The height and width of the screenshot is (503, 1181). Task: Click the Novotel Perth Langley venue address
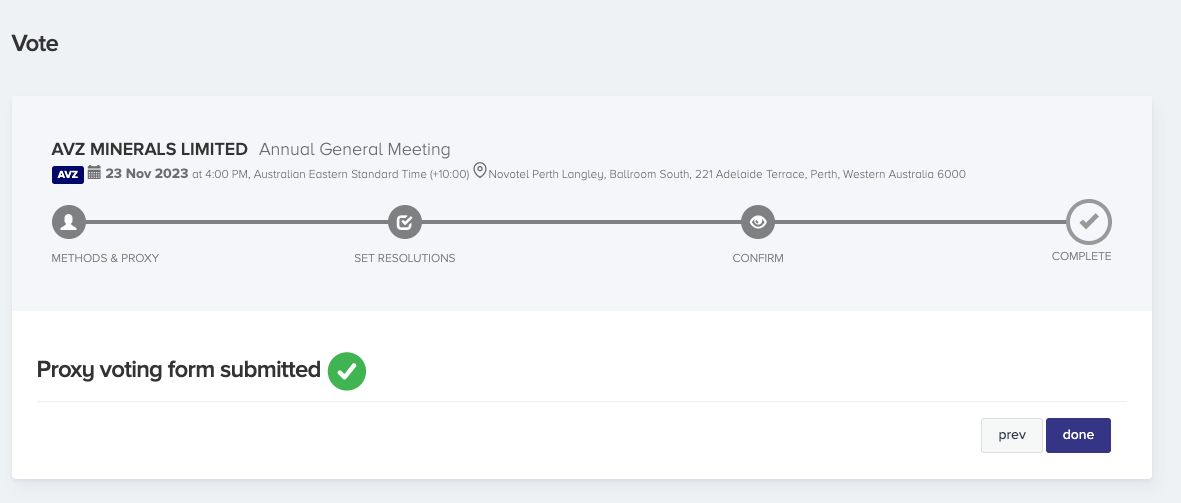(x=727, y=174)
